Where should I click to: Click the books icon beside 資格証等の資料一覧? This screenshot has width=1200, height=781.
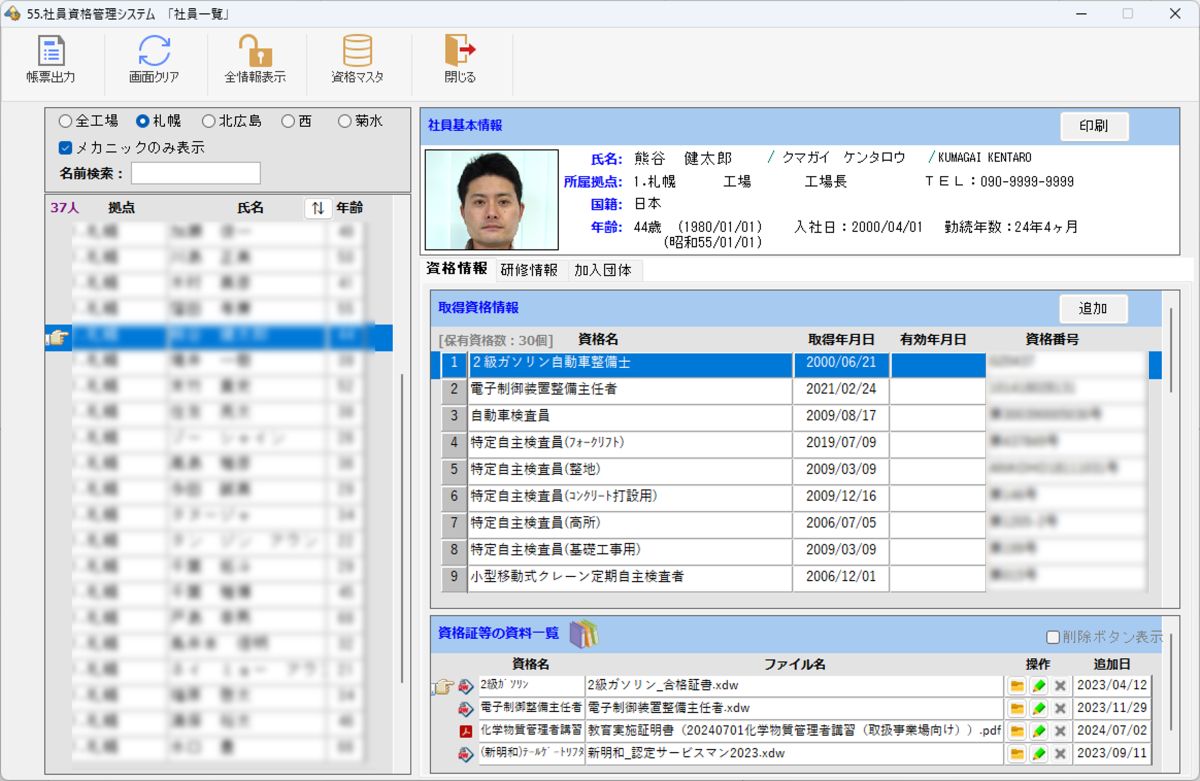point(583,633)
